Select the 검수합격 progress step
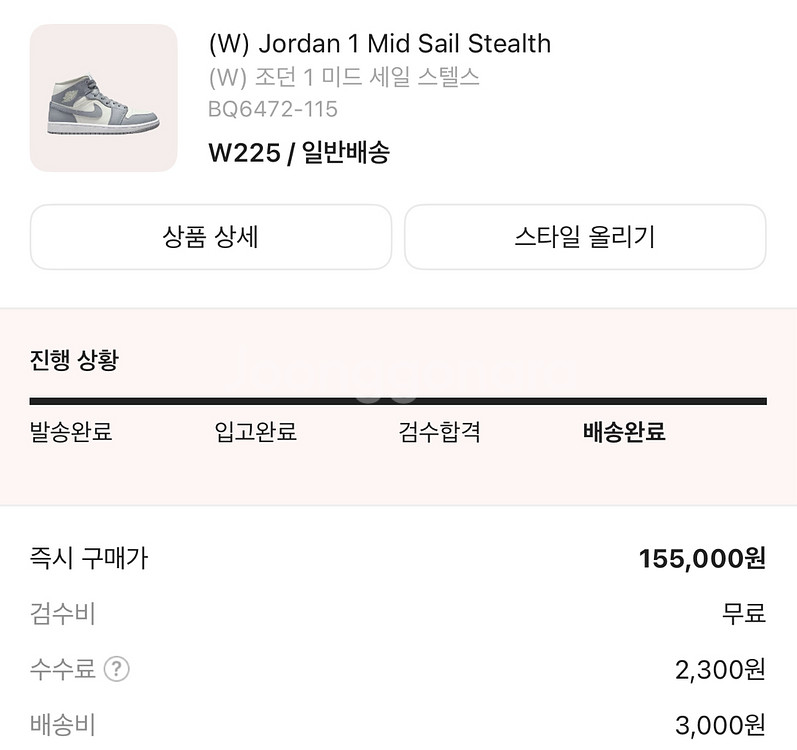The image size is (797, 750). [439, 432]
